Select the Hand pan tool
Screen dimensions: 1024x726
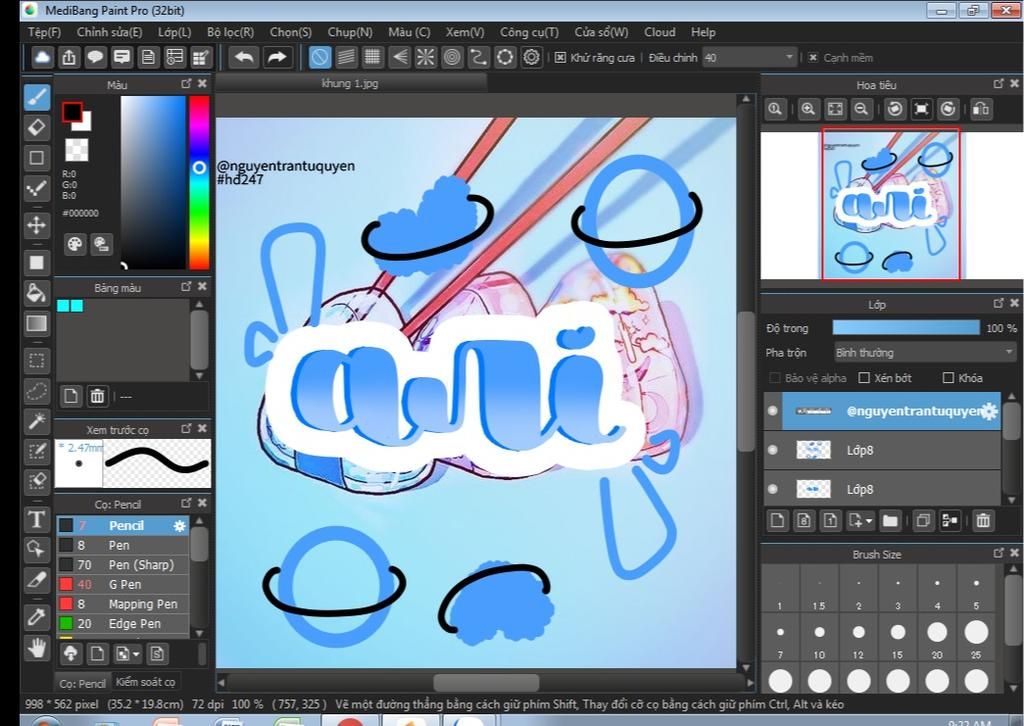coord(37,648)
